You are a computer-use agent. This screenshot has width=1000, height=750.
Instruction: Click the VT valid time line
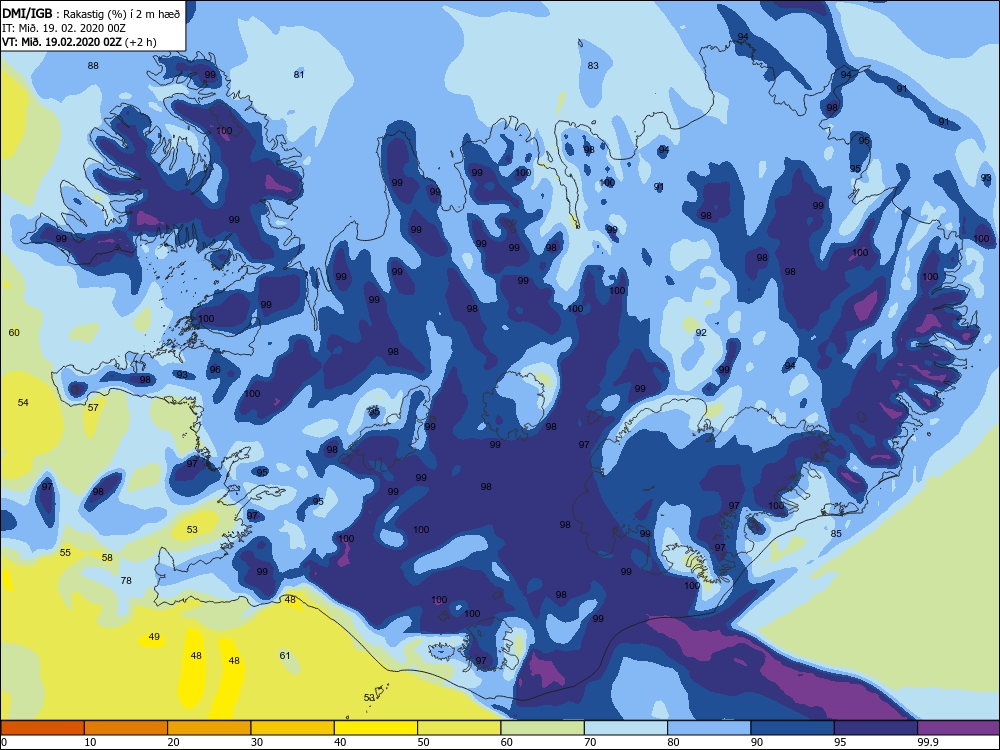(x=79, y=42)
